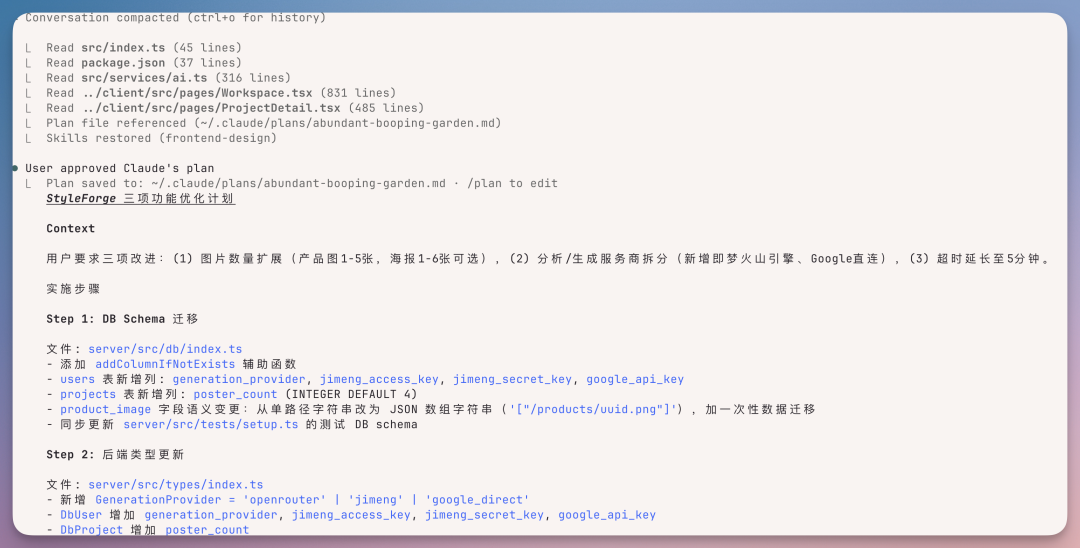Select the Workspace.tsx (831 lines) row
The image size is (1080, 548).
(221, 93)
